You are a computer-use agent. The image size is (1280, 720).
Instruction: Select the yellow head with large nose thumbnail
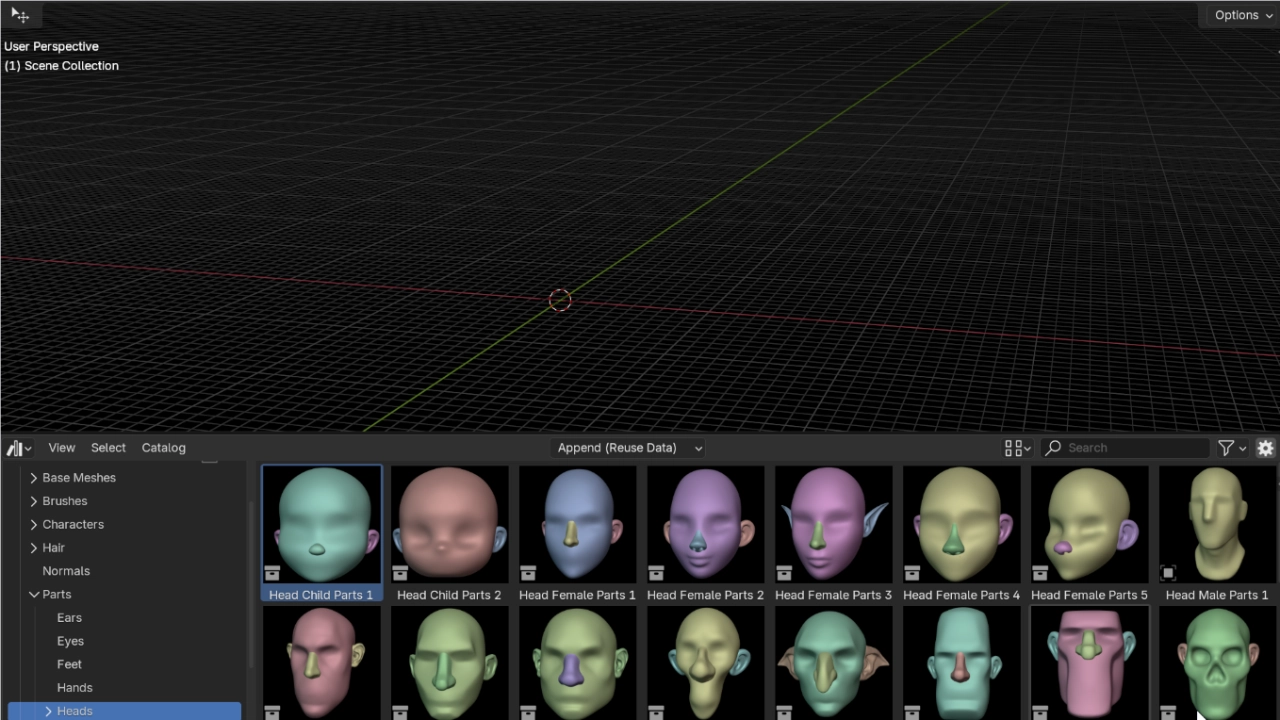coord(705,663)
